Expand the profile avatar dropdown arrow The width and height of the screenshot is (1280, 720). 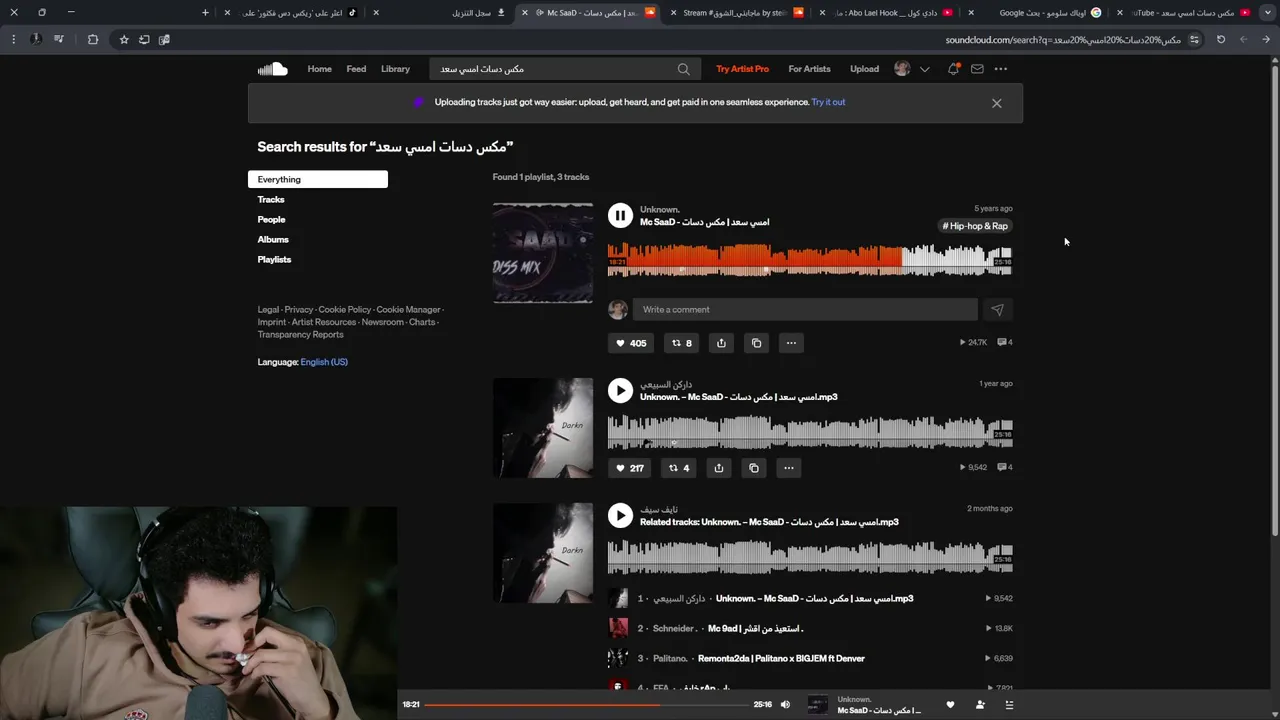[924, 69]
